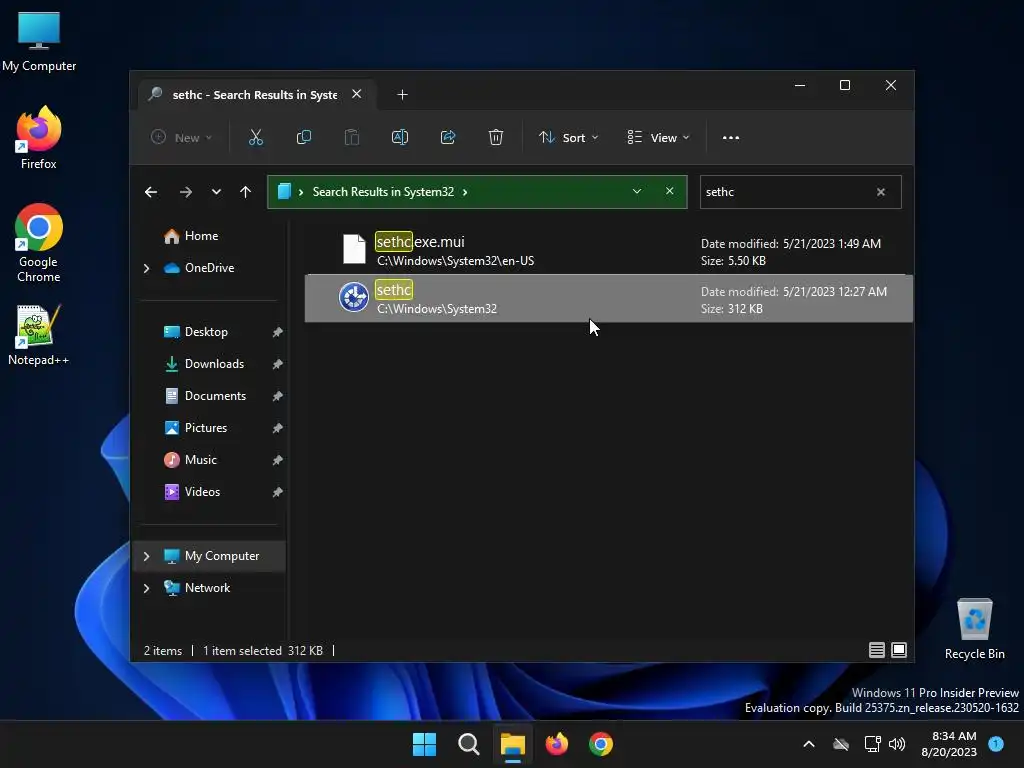1024x768 pixels.
Task: Open OneDrive in the navigation pane
Action: pyautogui.click(x=209, y=268)
